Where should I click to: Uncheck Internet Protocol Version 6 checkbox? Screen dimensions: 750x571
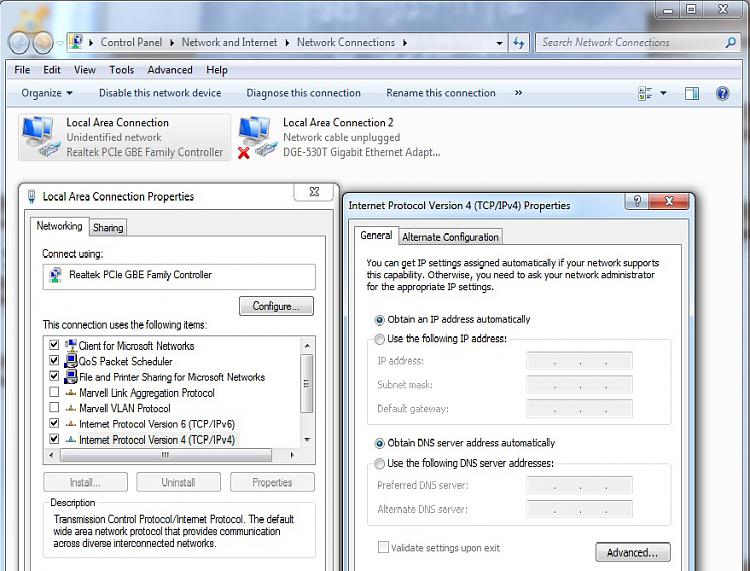(x=54, y=423)
